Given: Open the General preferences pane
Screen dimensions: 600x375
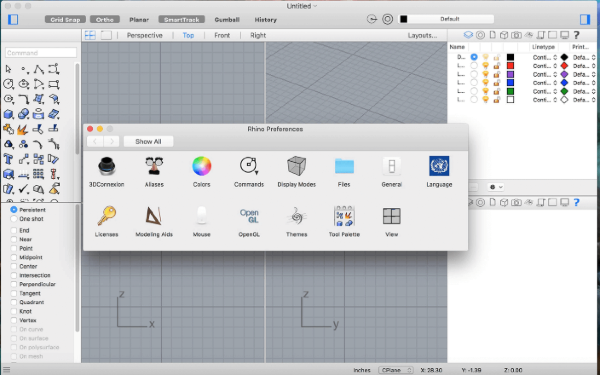Looking at the screenshot, I should click(x=391, y=172).
